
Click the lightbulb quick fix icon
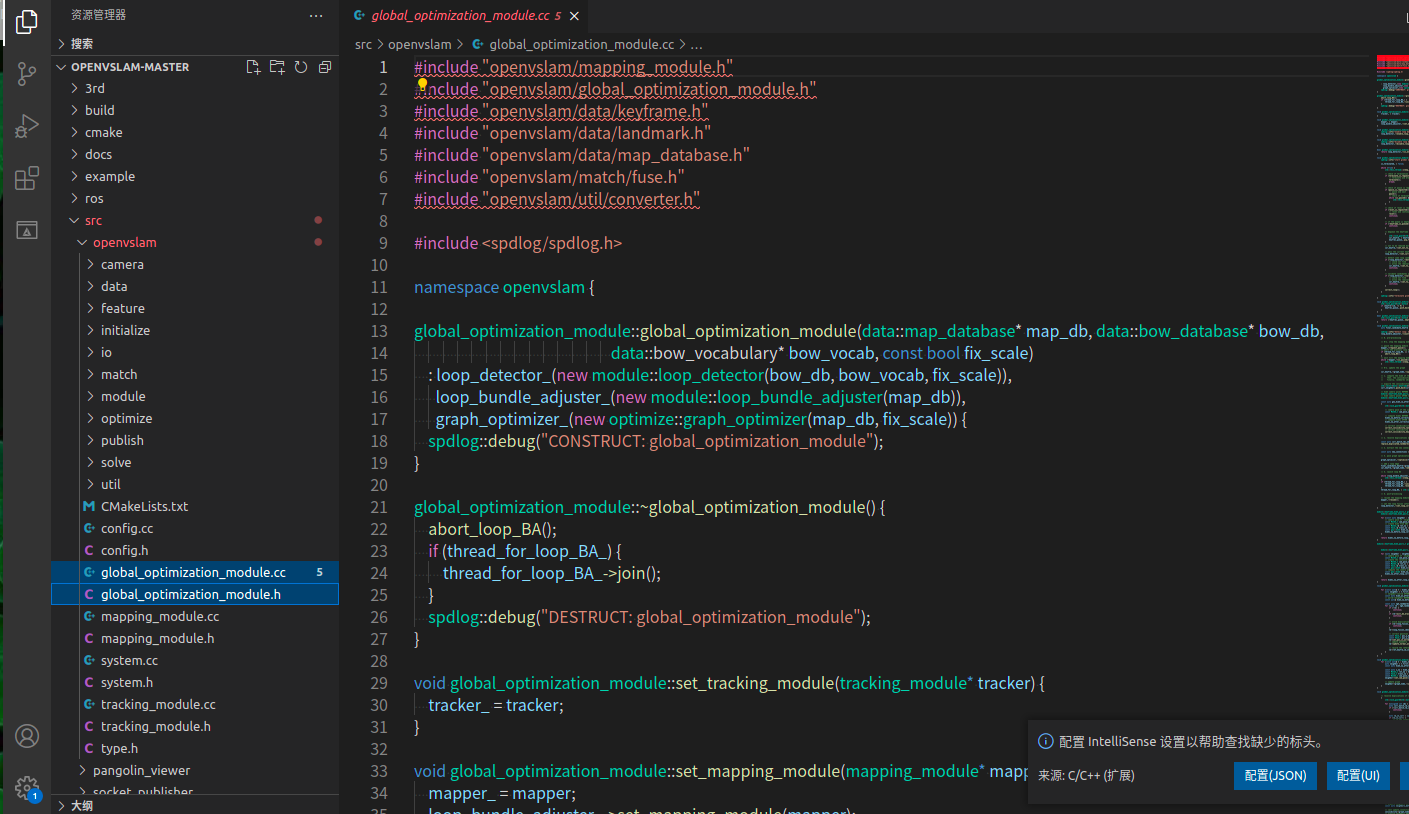[x=422, y=85]
